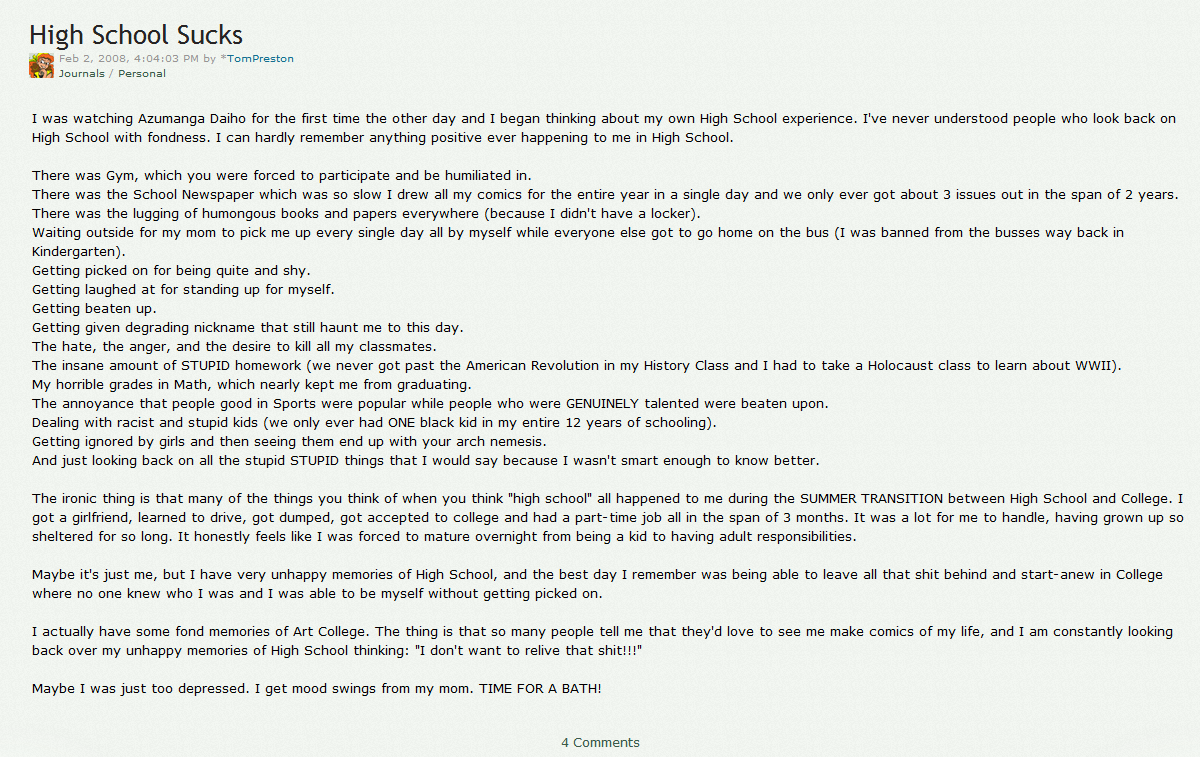Viewport: 1200px width, 757px height.
Task: Open the Personal category link
Action: coord(142,73)
